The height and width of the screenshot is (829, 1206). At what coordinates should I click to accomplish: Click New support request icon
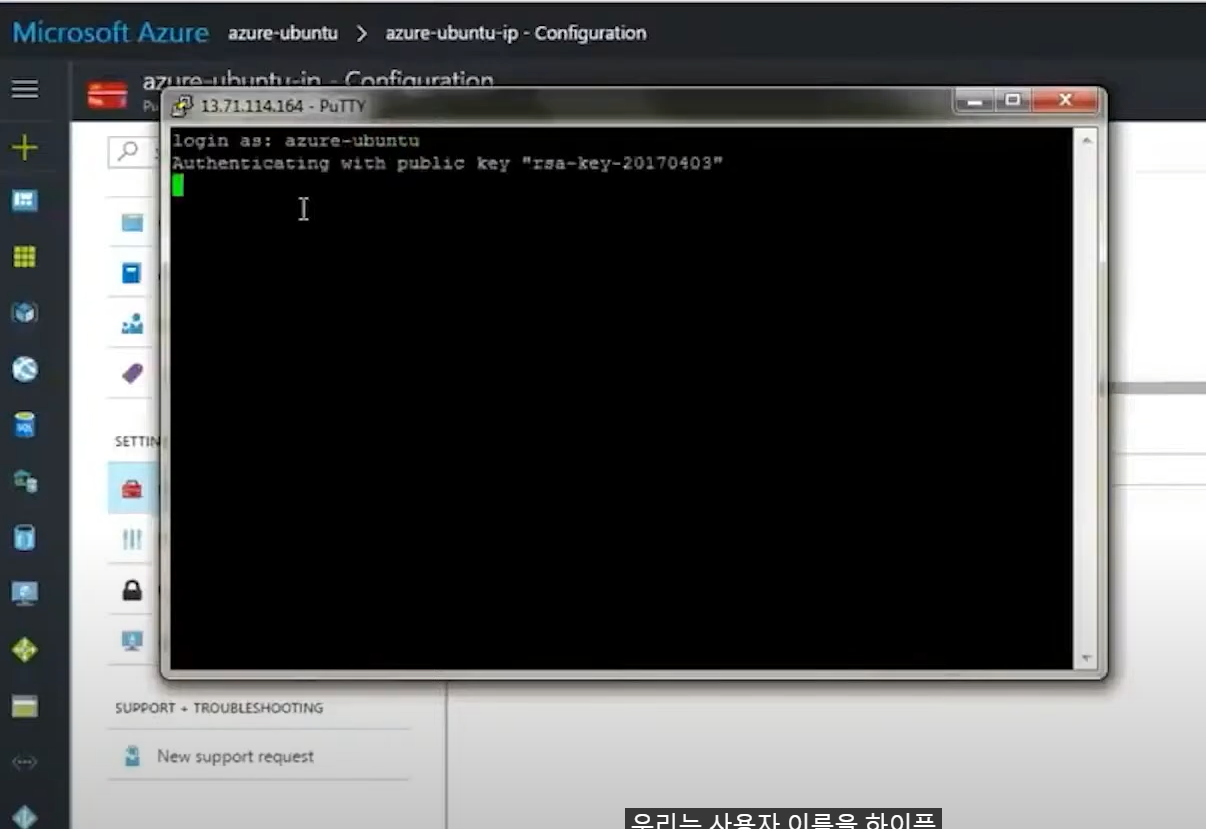132,757
